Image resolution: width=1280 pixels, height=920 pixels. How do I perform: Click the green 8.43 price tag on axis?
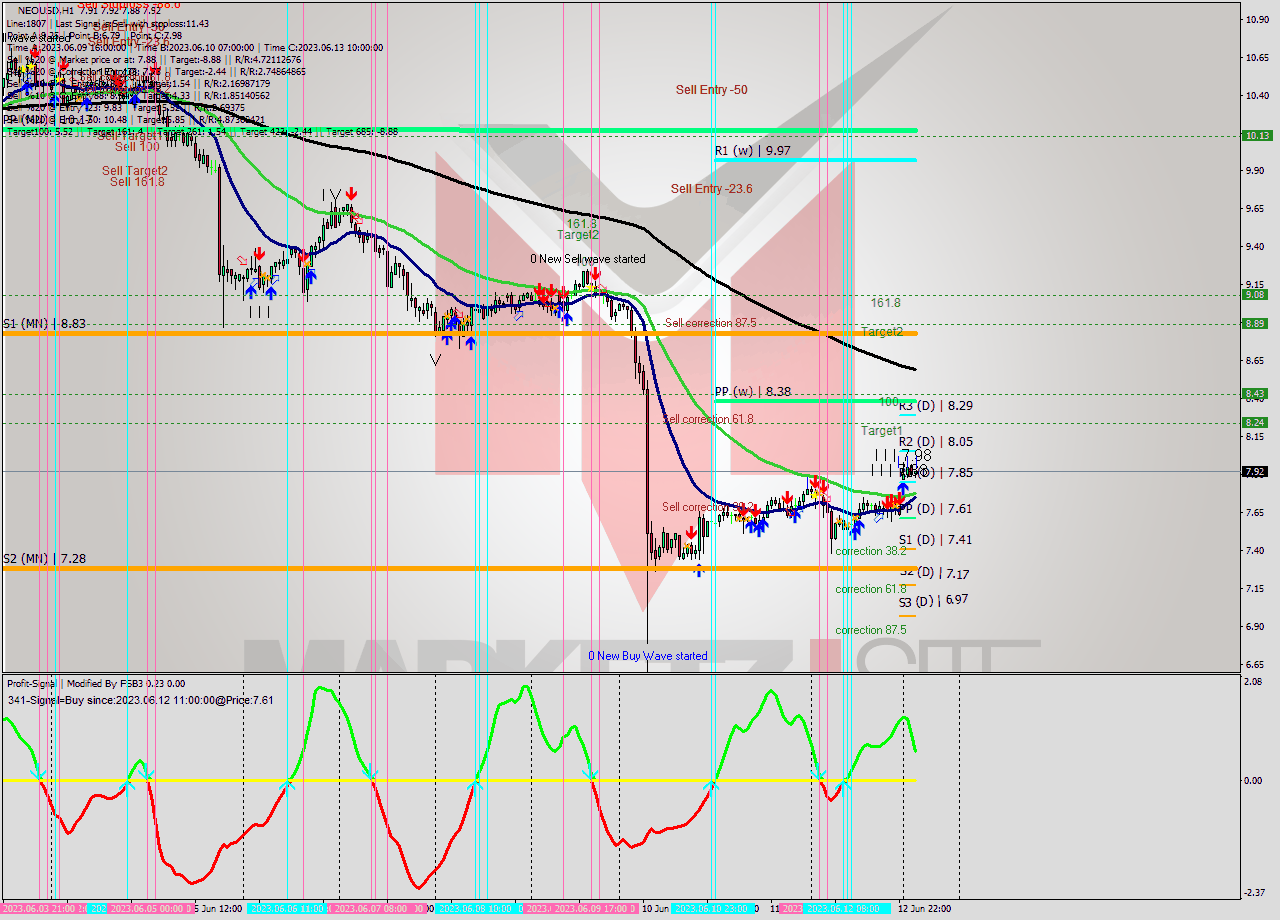point(1256,393)
